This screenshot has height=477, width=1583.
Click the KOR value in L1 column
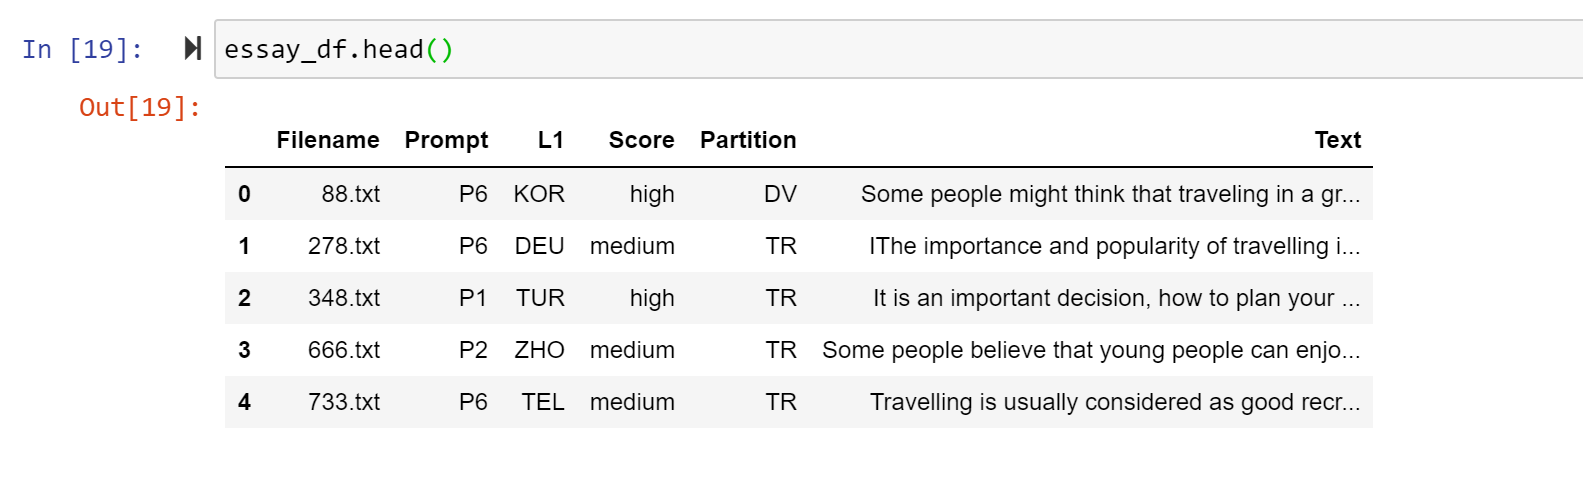point(539,194)
